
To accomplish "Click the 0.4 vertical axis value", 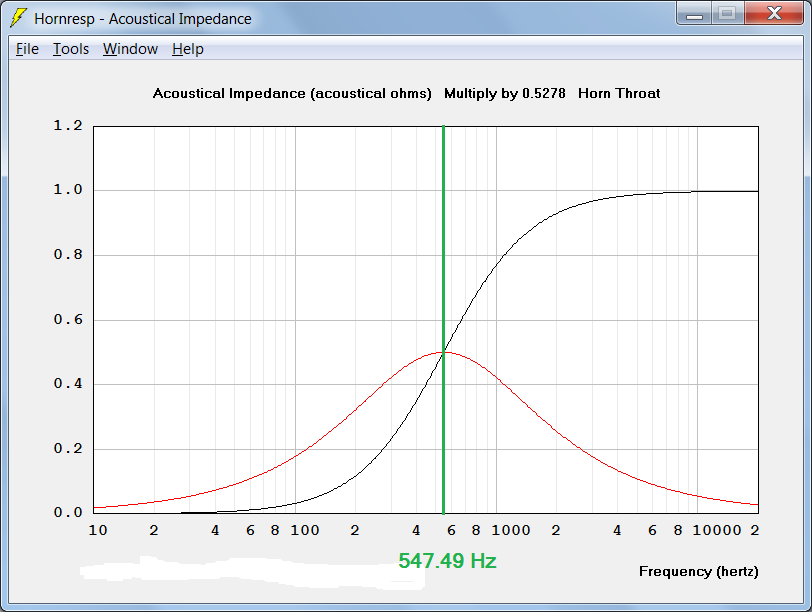I will (68, 383).
